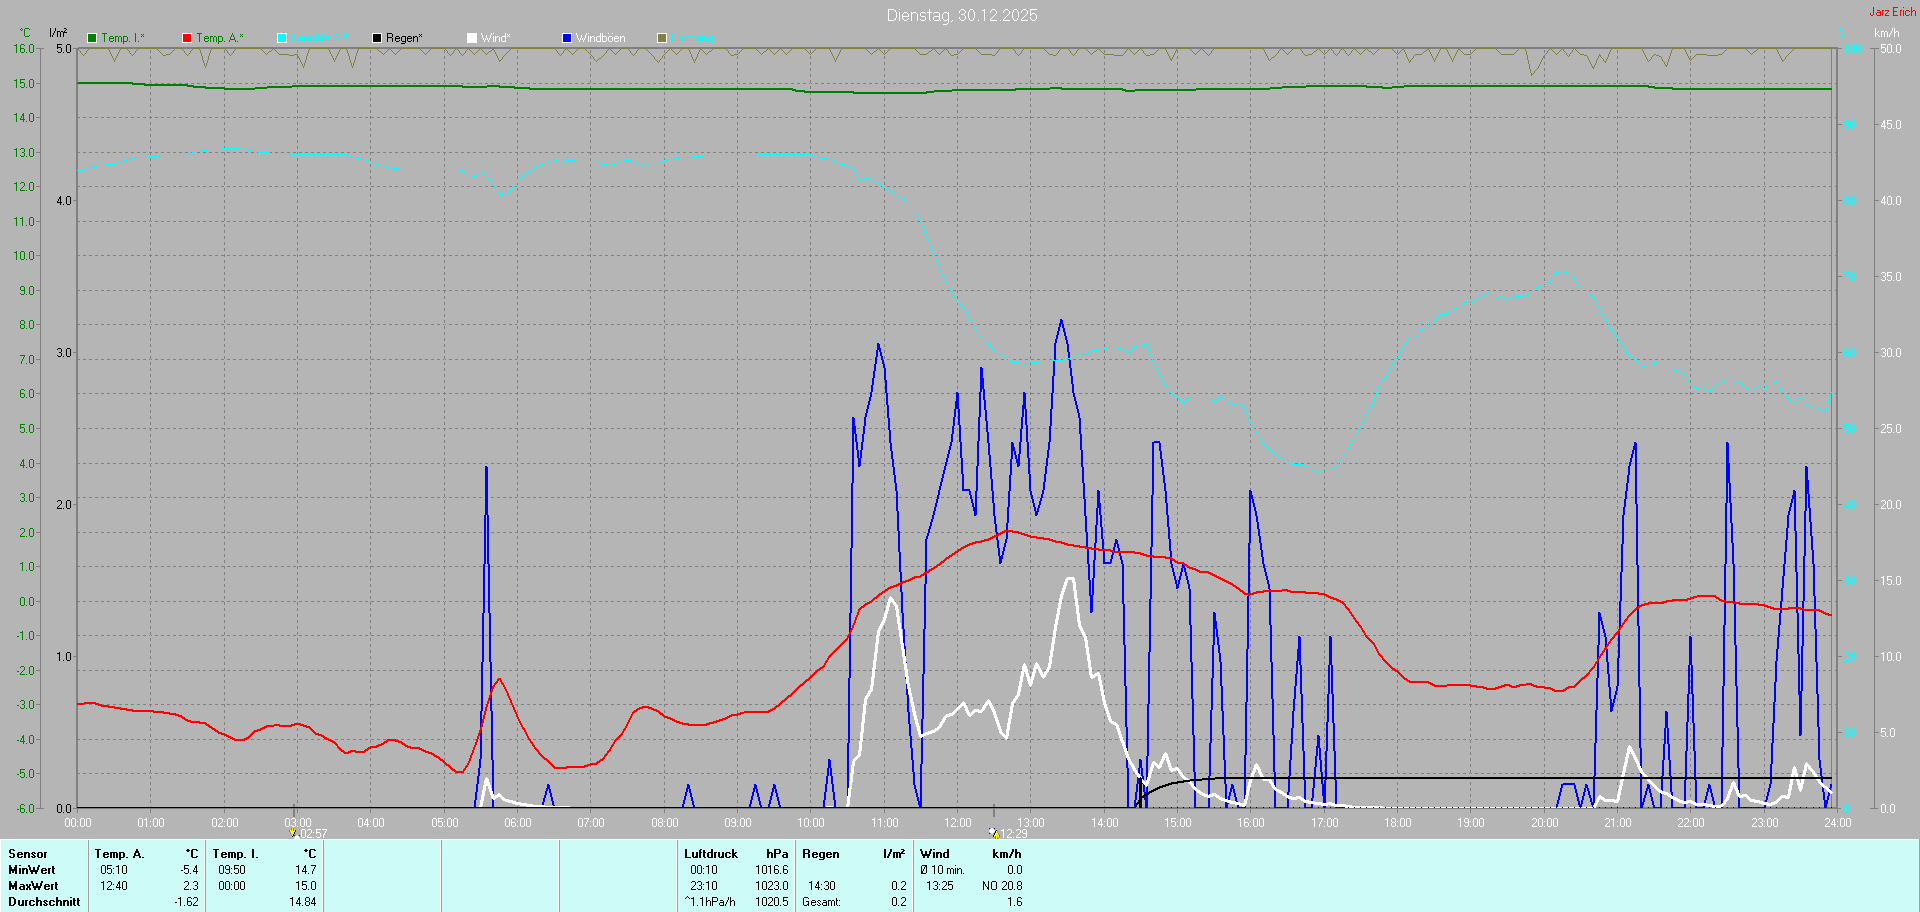Click the blue Windböen legend square

point(567,38)
